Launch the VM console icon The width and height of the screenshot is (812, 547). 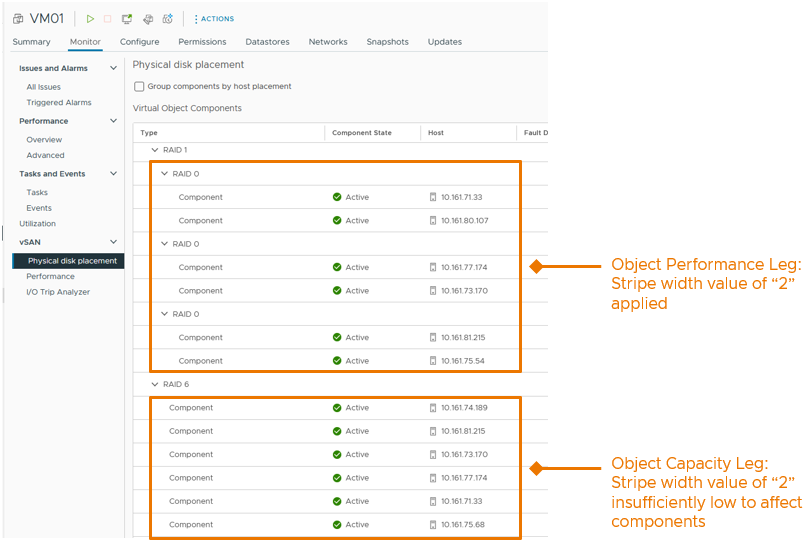pos(127,19)
